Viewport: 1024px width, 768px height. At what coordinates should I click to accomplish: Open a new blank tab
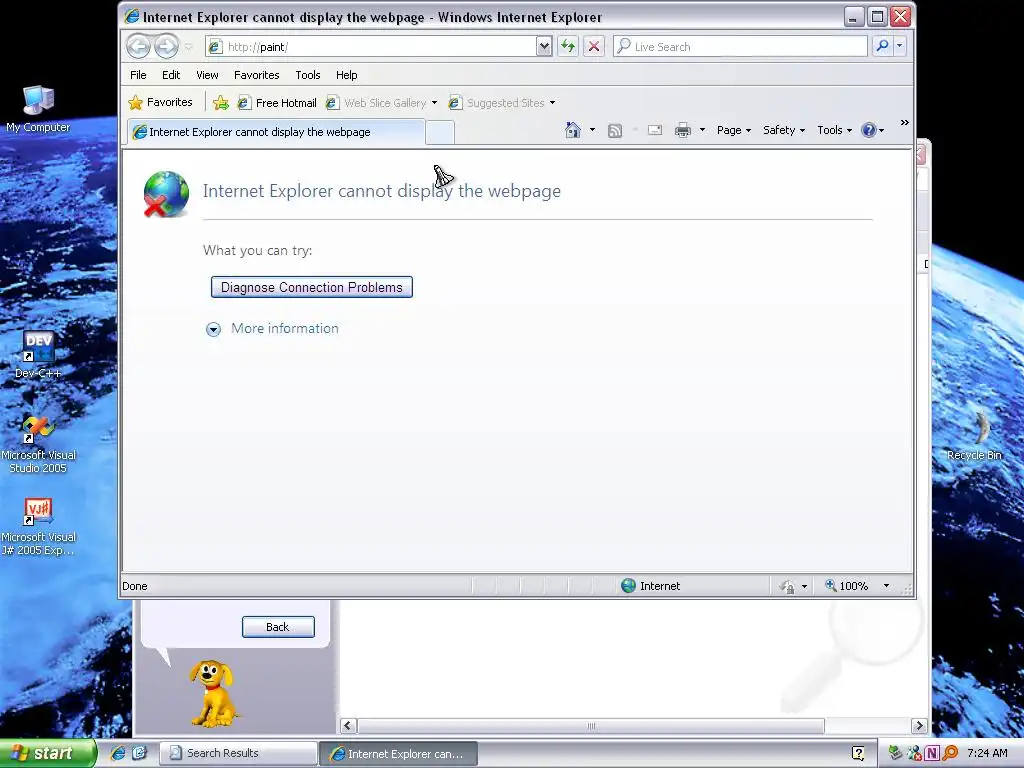(x=440, y=133)
